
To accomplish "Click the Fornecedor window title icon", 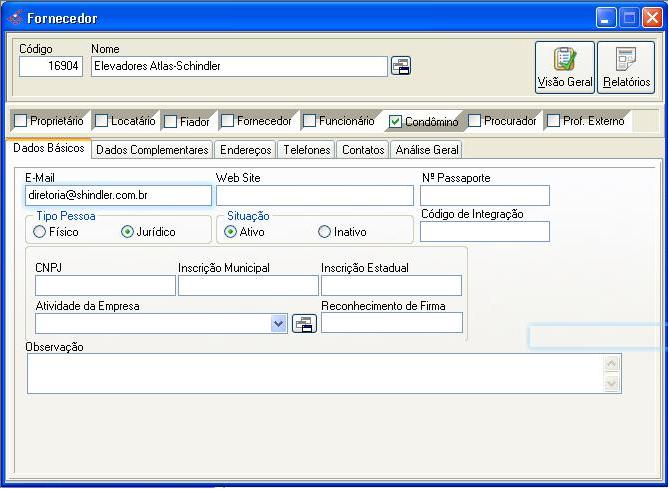I will click(14, 18).
